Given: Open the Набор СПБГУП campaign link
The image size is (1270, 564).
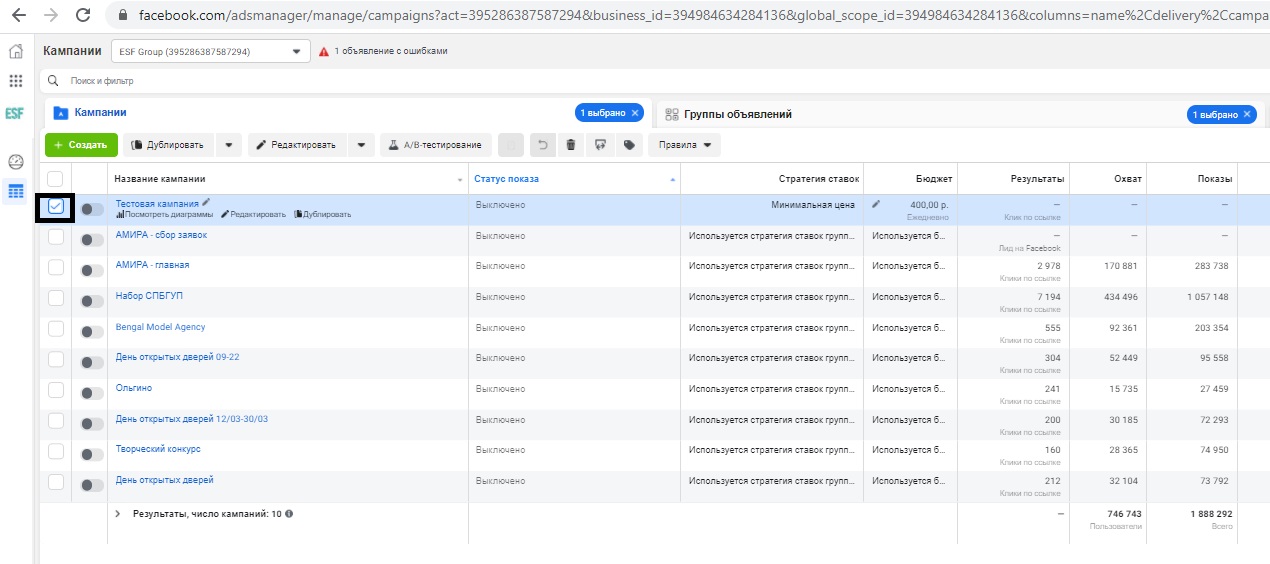Looking at the screenshot, I should point(149,296).
